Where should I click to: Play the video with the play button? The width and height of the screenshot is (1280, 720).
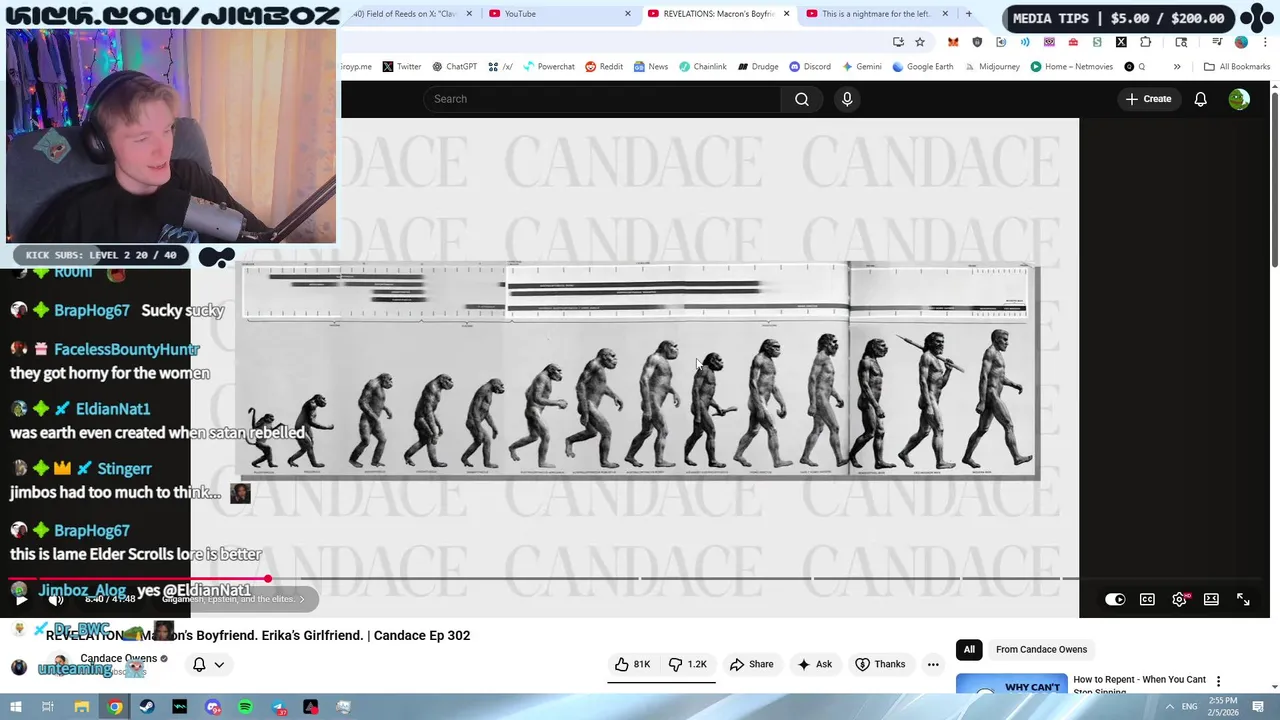[21, 599]
